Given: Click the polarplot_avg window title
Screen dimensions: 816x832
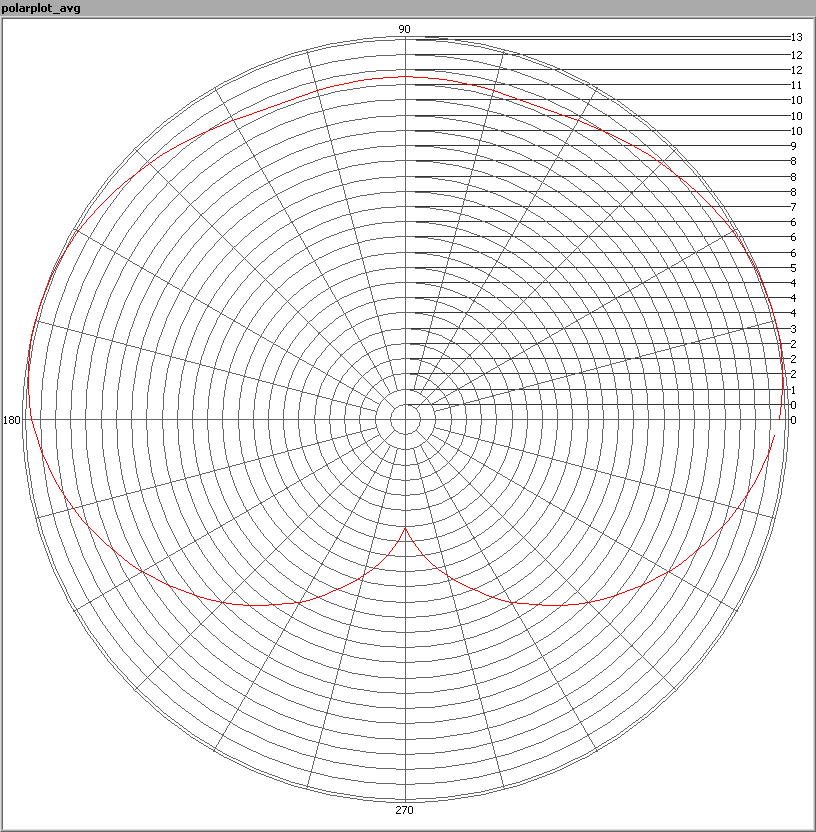Looking at the screenshot, I should click(42, 9).
